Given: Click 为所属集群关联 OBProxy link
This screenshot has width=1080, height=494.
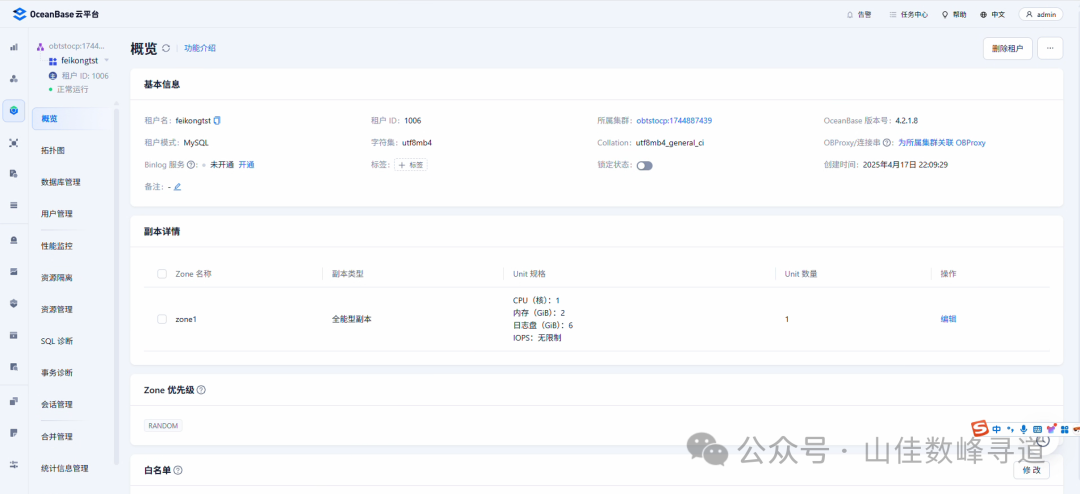Looking at the screenshot, I should 942,143.
